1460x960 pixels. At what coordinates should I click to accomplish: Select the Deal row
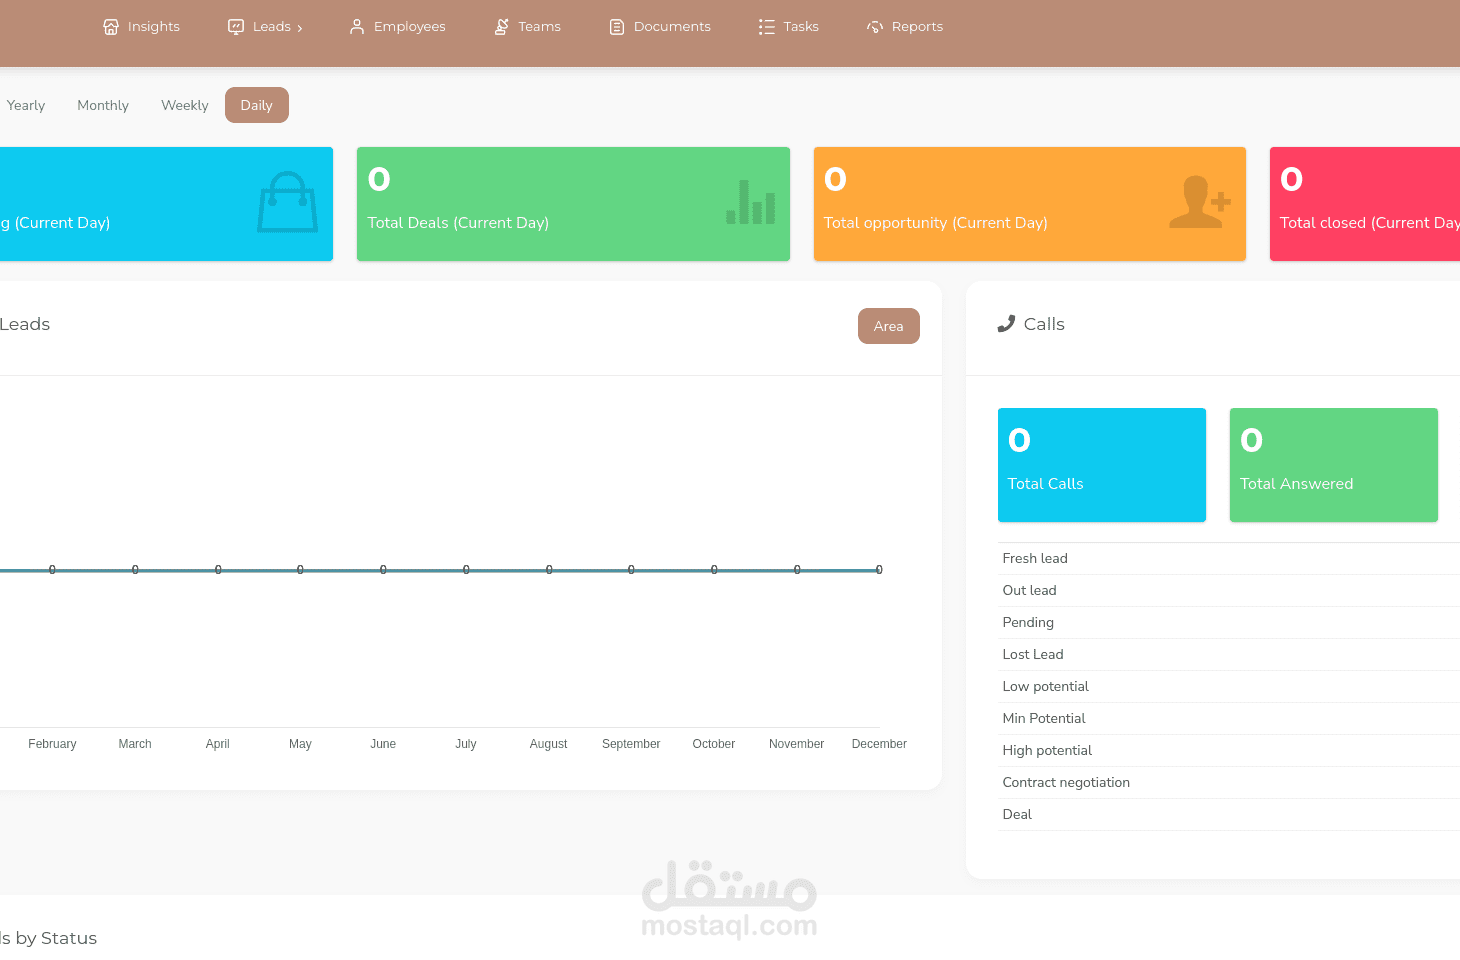(1229, 815)
